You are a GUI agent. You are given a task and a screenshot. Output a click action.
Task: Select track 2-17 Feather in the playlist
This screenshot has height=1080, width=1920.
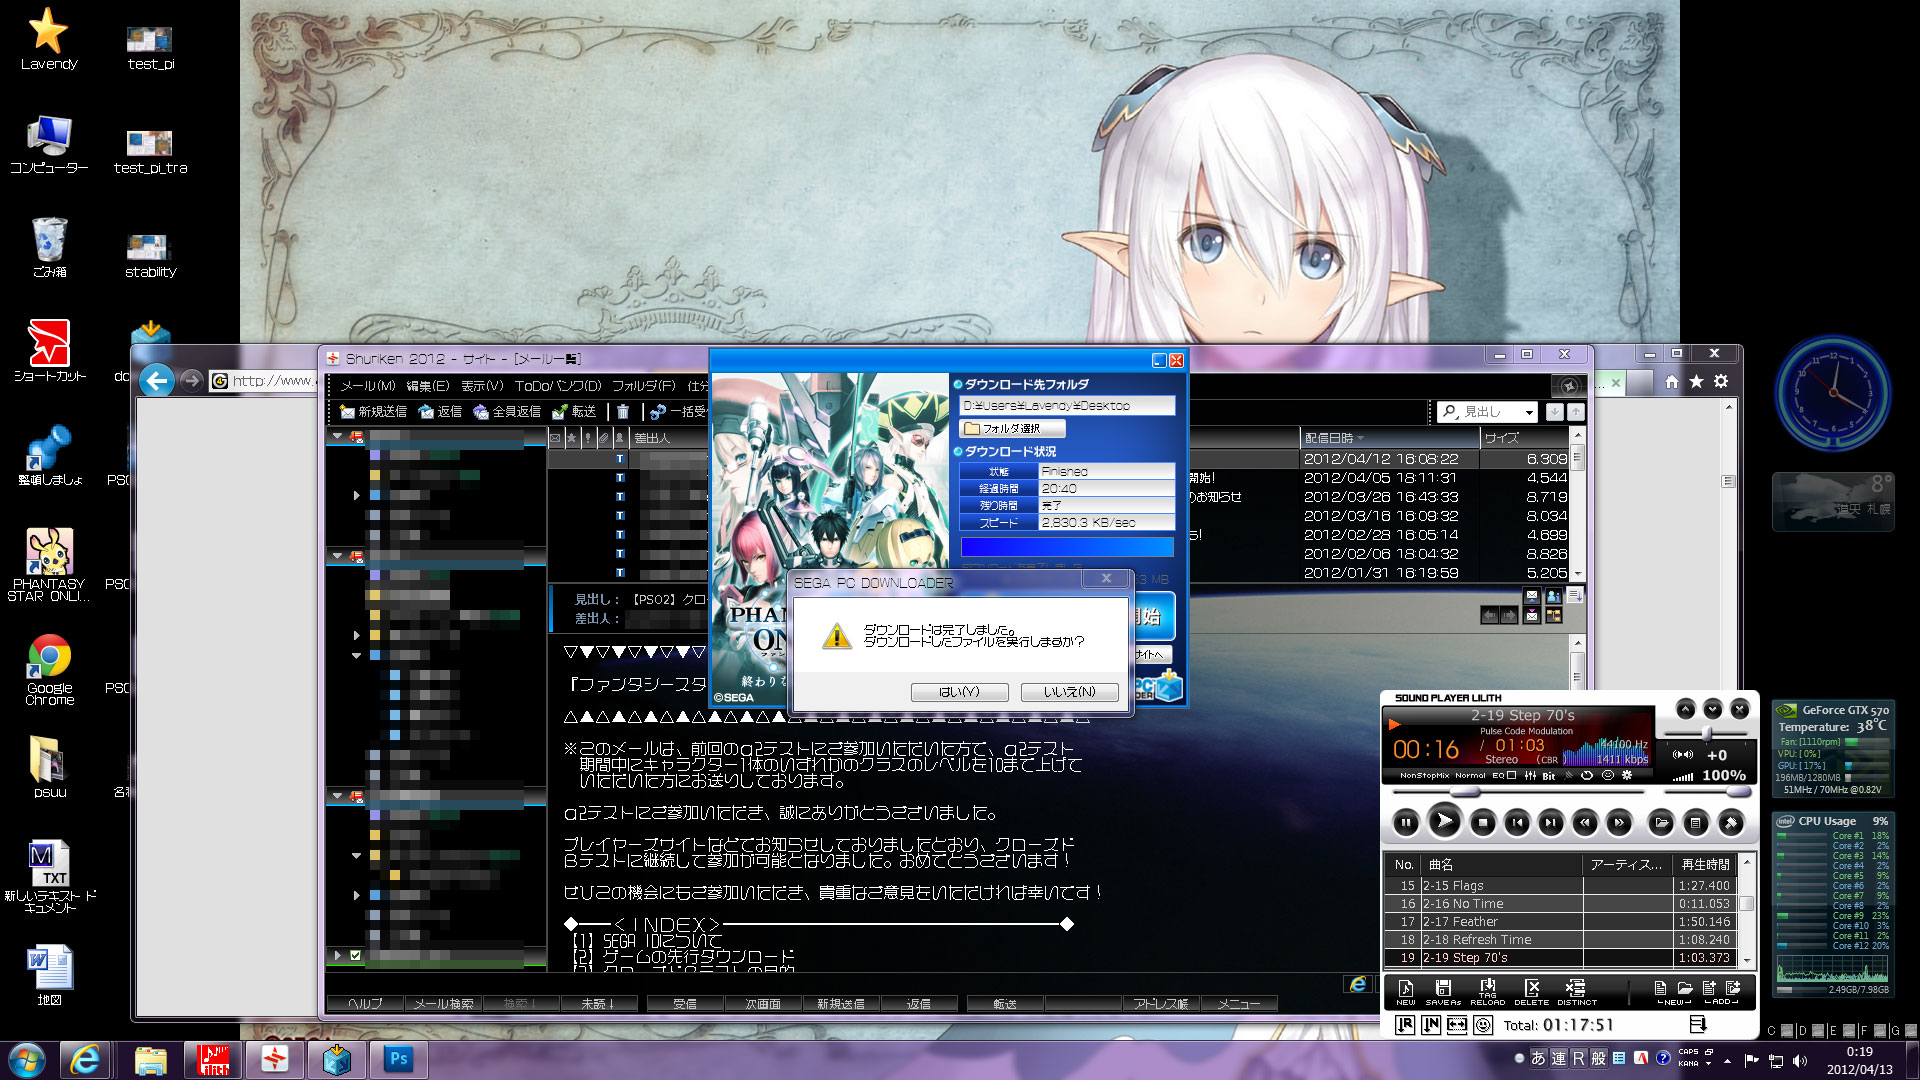pos(1559,922)
